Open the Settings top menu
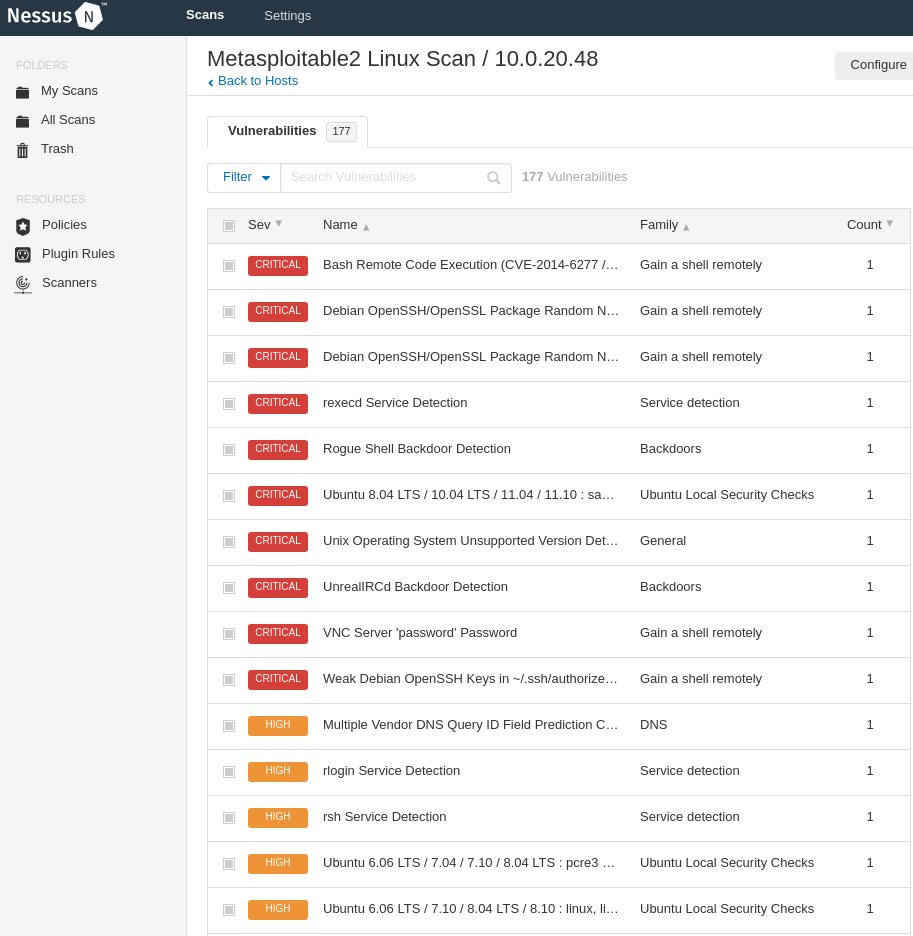Viewport: 913px width, 936px height. [287, 16]
